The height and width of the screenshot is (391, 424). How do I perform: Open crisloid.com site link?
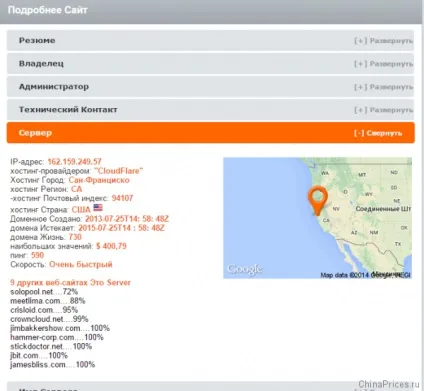pos(32,310)
